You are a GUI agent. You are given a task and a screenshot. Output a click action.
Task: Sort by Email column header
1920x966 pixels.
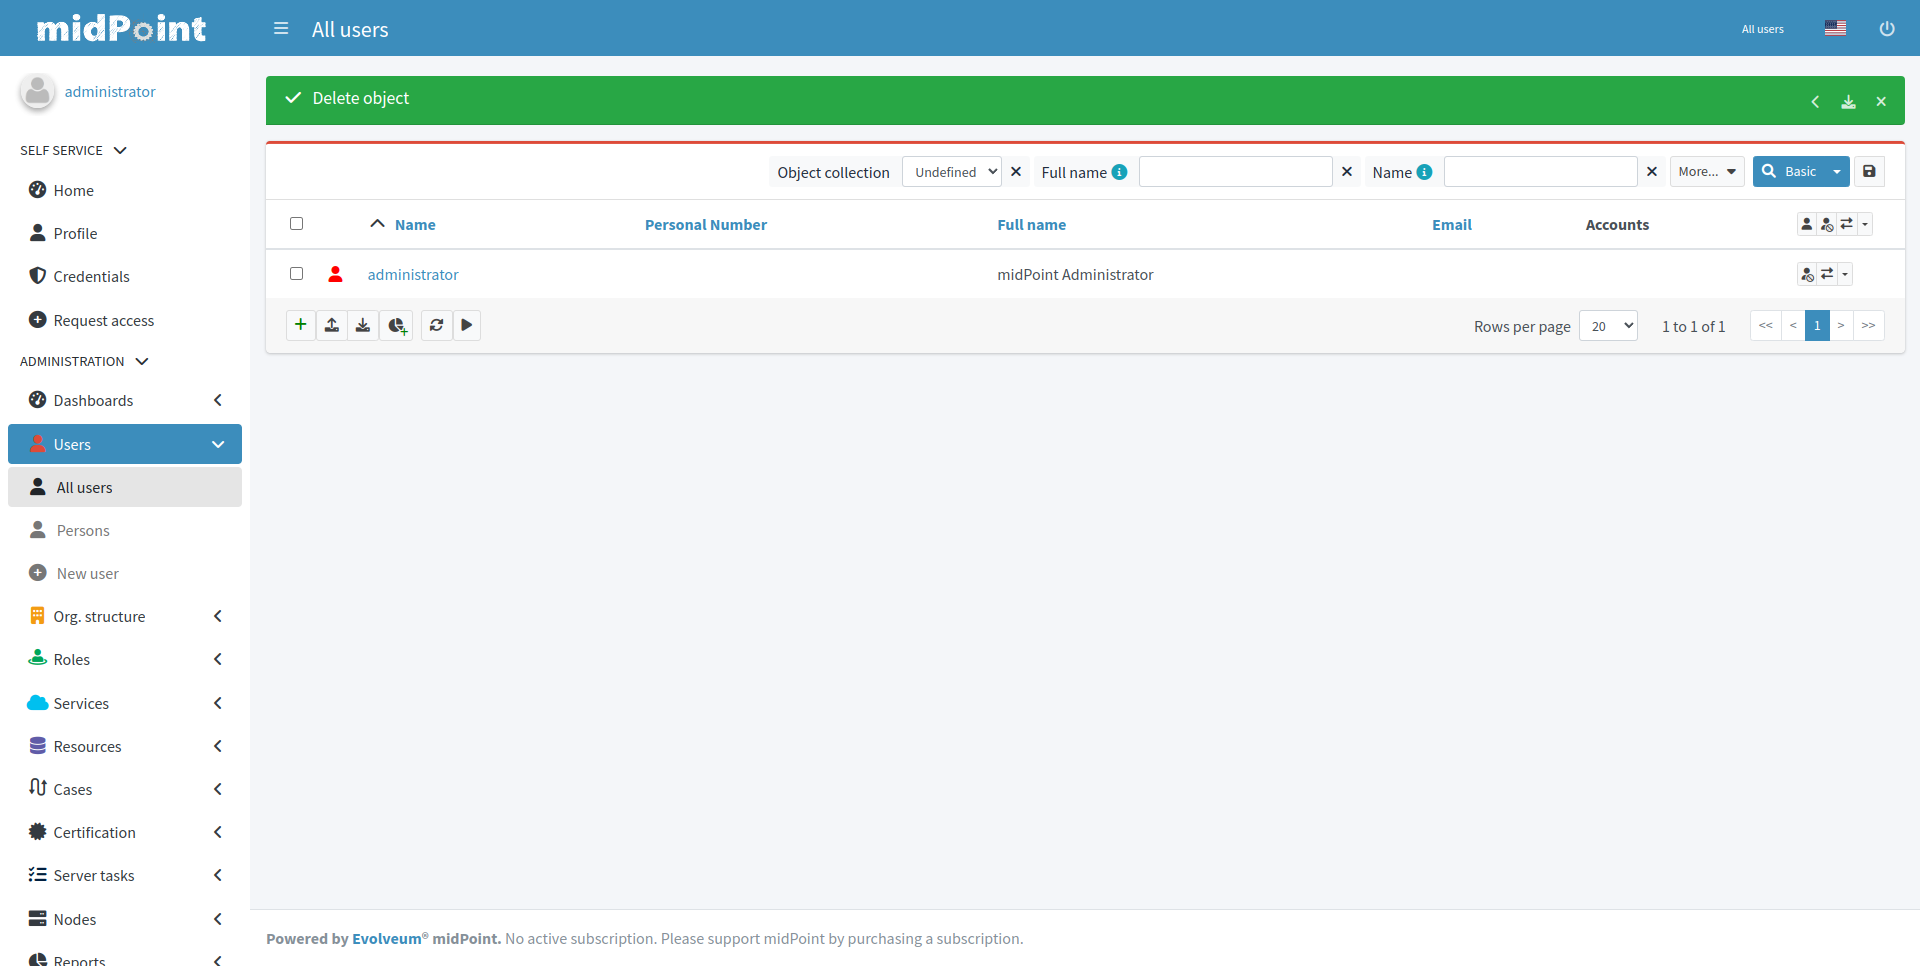coord(1452,225)
